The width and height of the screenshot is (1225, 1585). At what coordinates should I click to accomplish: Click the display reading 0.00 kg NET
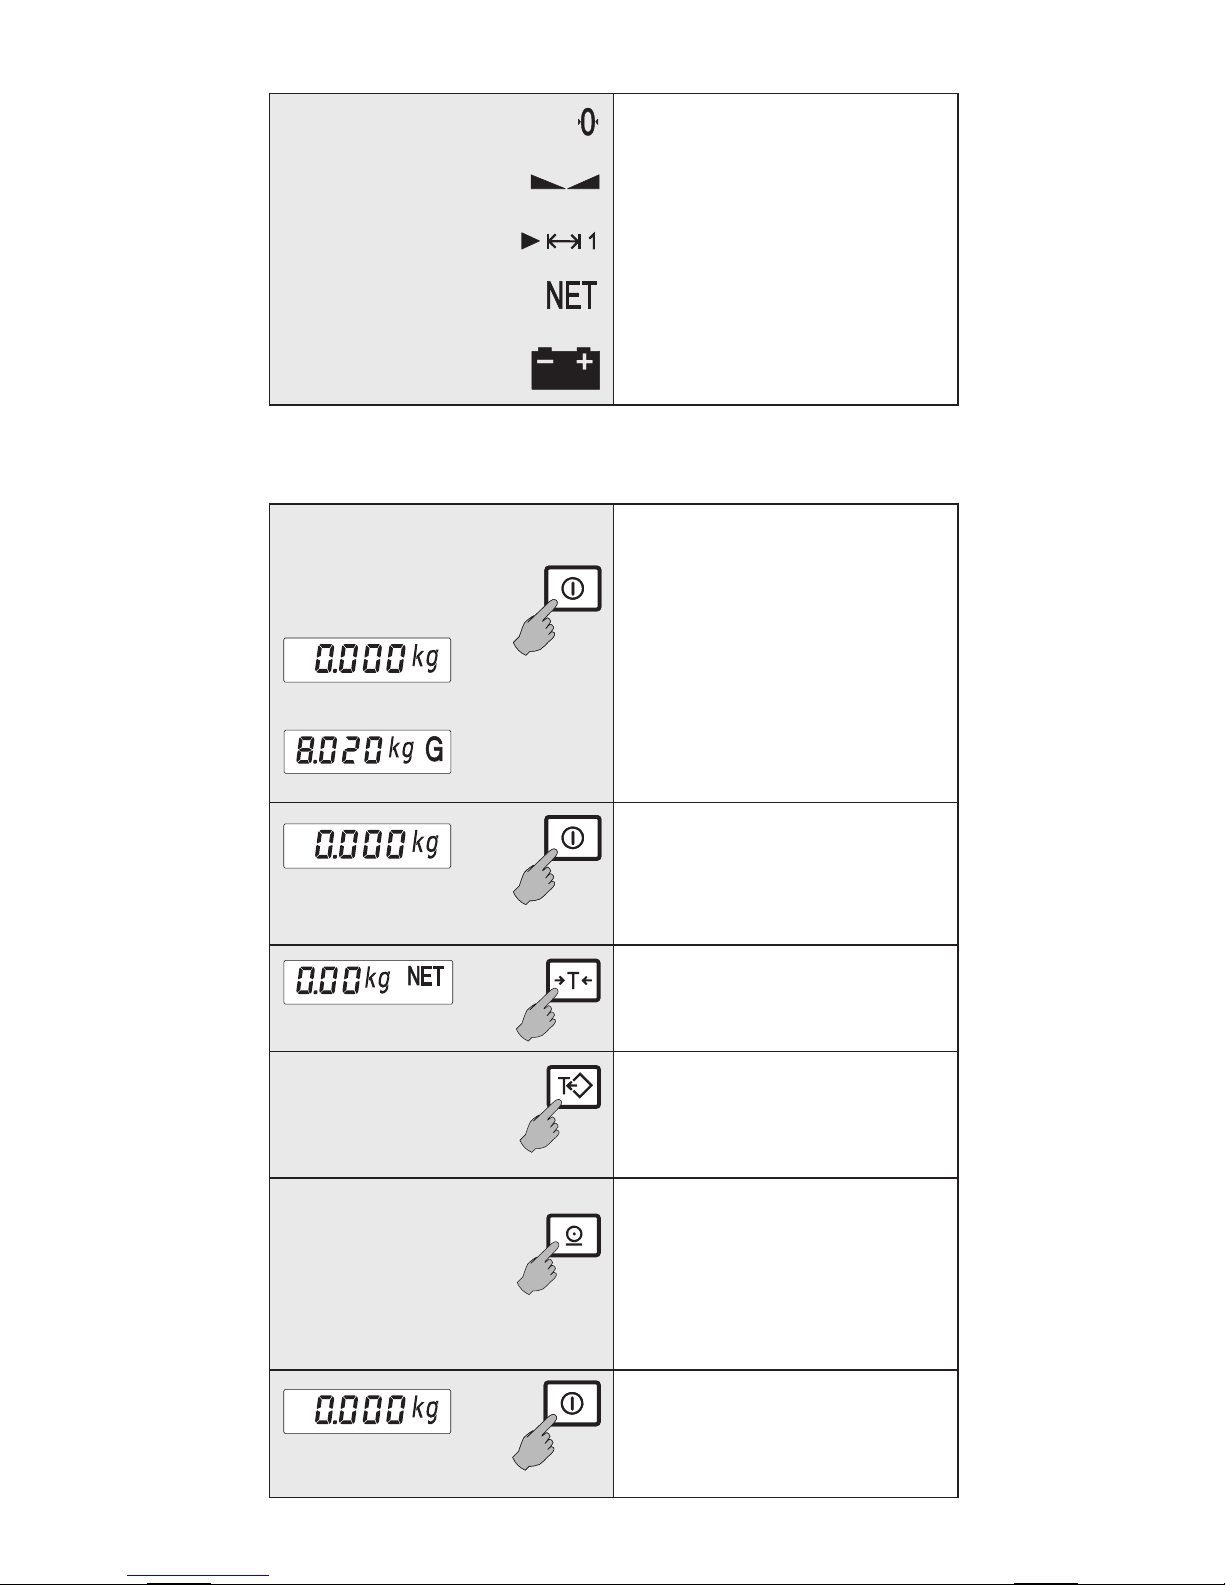pos(368,982)
